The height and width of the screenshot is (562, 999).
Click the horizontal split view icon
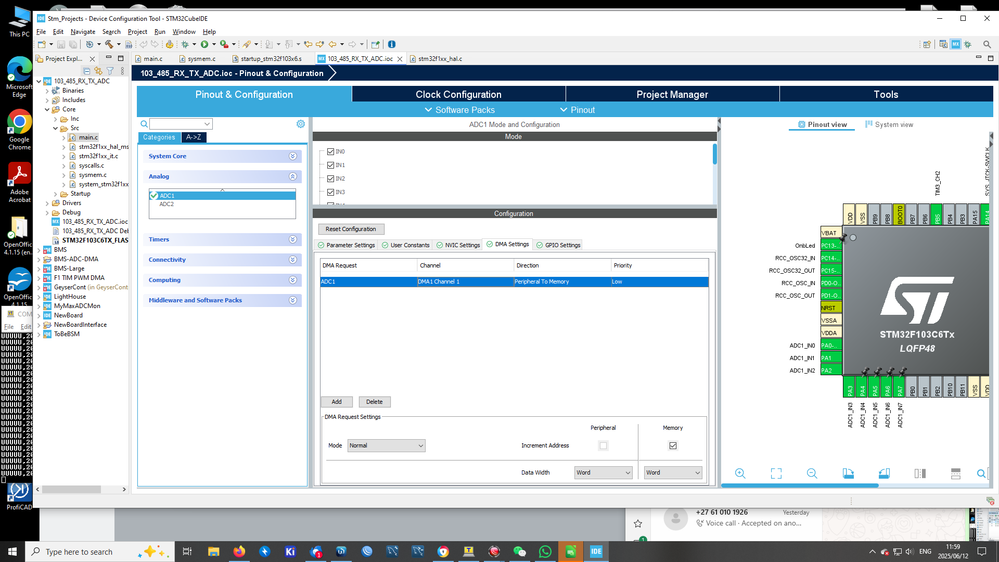point(956,473)
